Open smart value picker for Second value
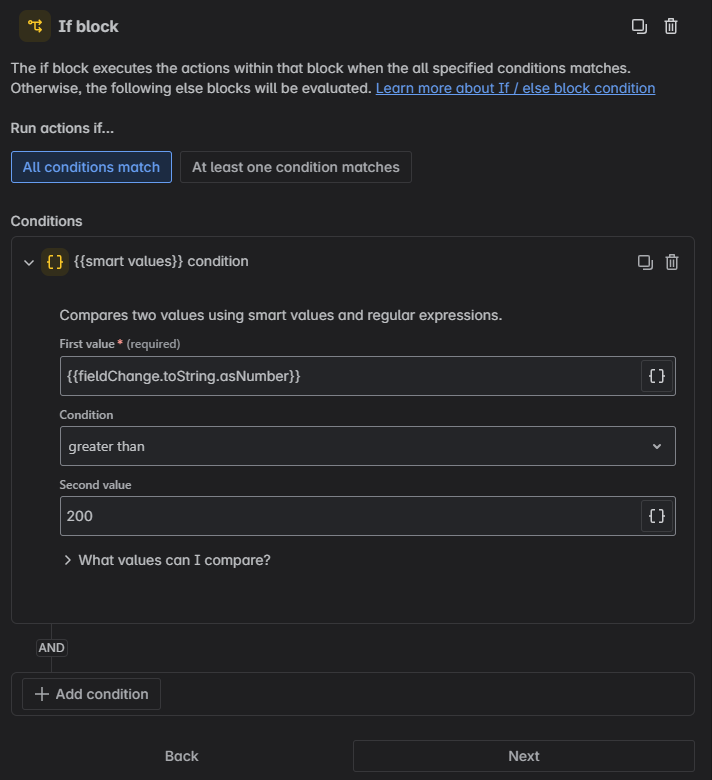This screenshot has height=780, width=712. click(657, 516)
